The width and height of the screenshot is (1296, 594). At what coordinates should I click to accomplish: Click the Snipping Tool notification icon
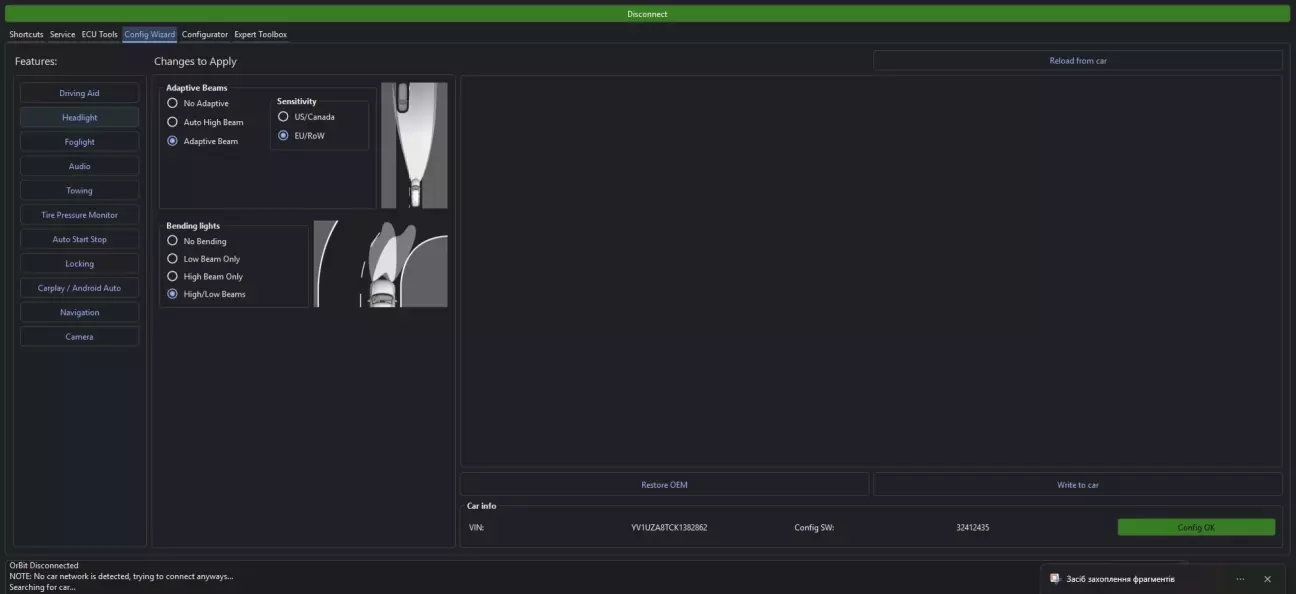point(1054,579)
